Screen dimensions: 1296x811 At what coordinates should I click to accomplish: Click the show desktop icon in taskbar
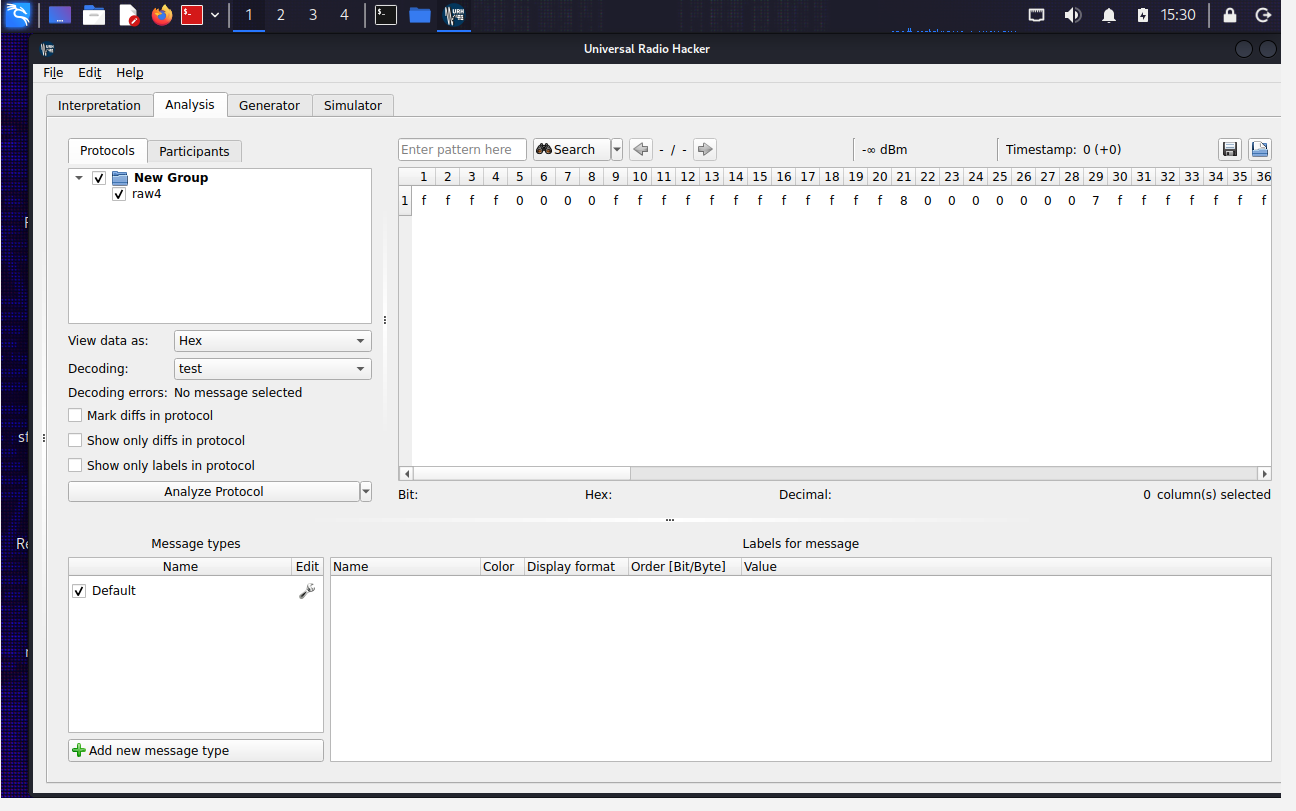(60, 15)
